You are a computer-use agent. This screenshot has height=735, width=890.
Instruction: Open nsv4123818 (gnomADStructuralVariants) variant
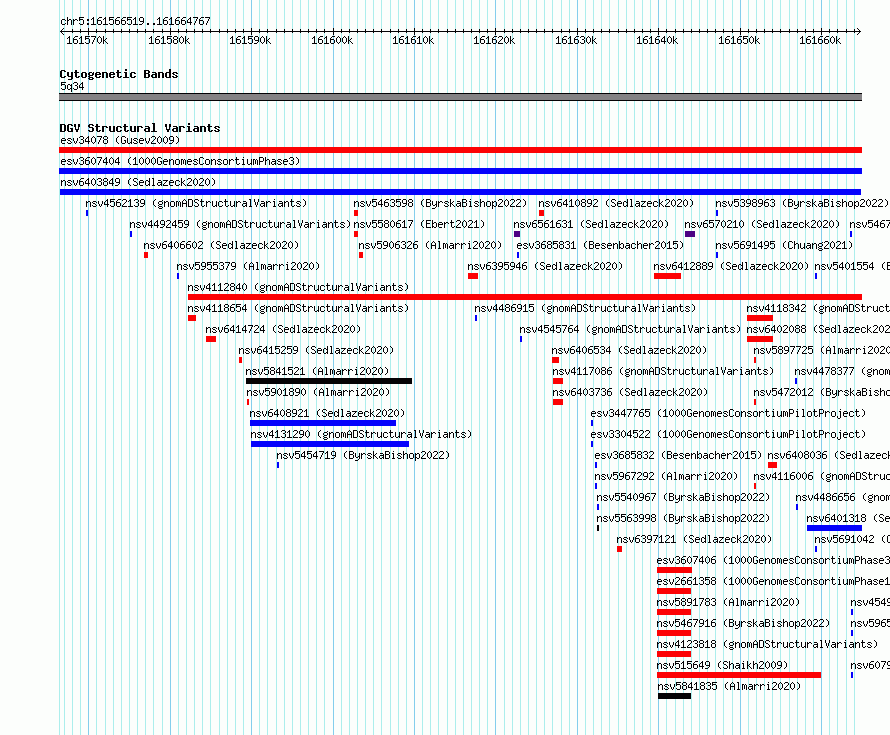click(x=767, y=644)
